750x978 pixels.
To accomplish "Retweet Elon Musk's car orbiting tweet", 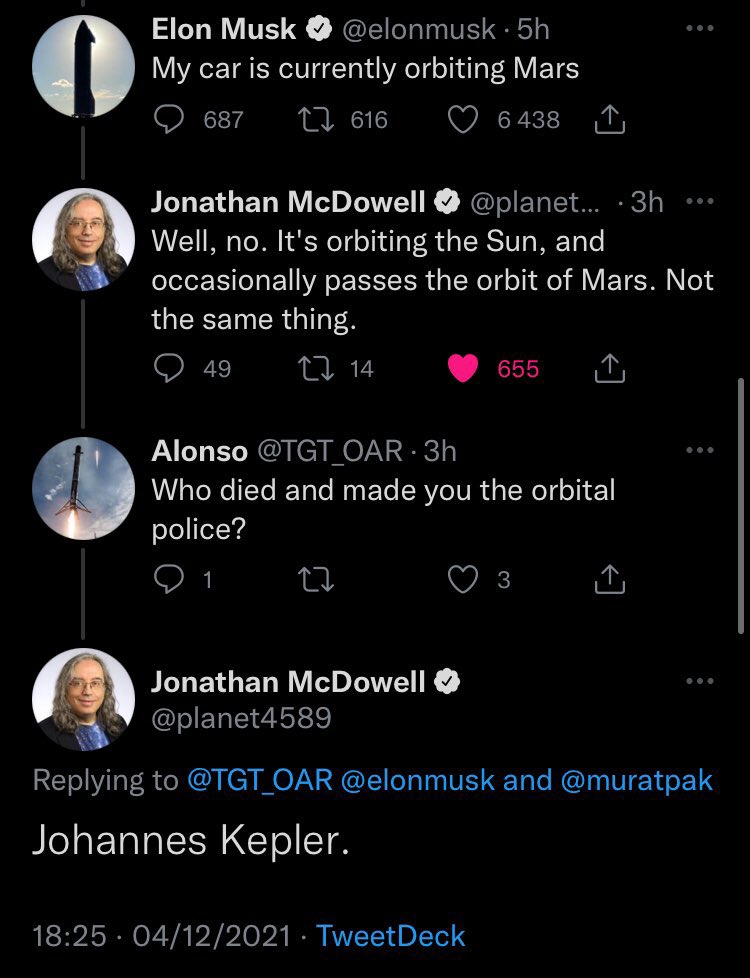I will (x=316, y=120).
